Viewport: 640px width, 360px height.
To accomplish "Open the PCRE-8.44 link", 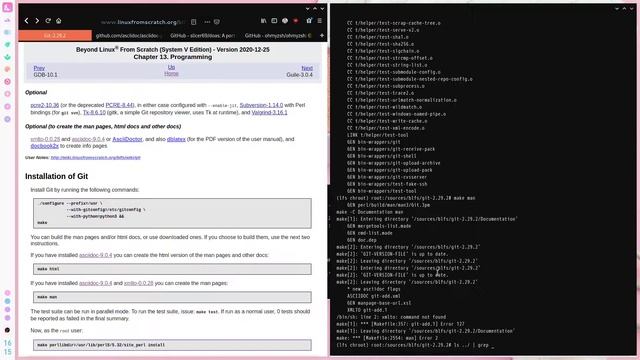I will [x=119, y=105].
